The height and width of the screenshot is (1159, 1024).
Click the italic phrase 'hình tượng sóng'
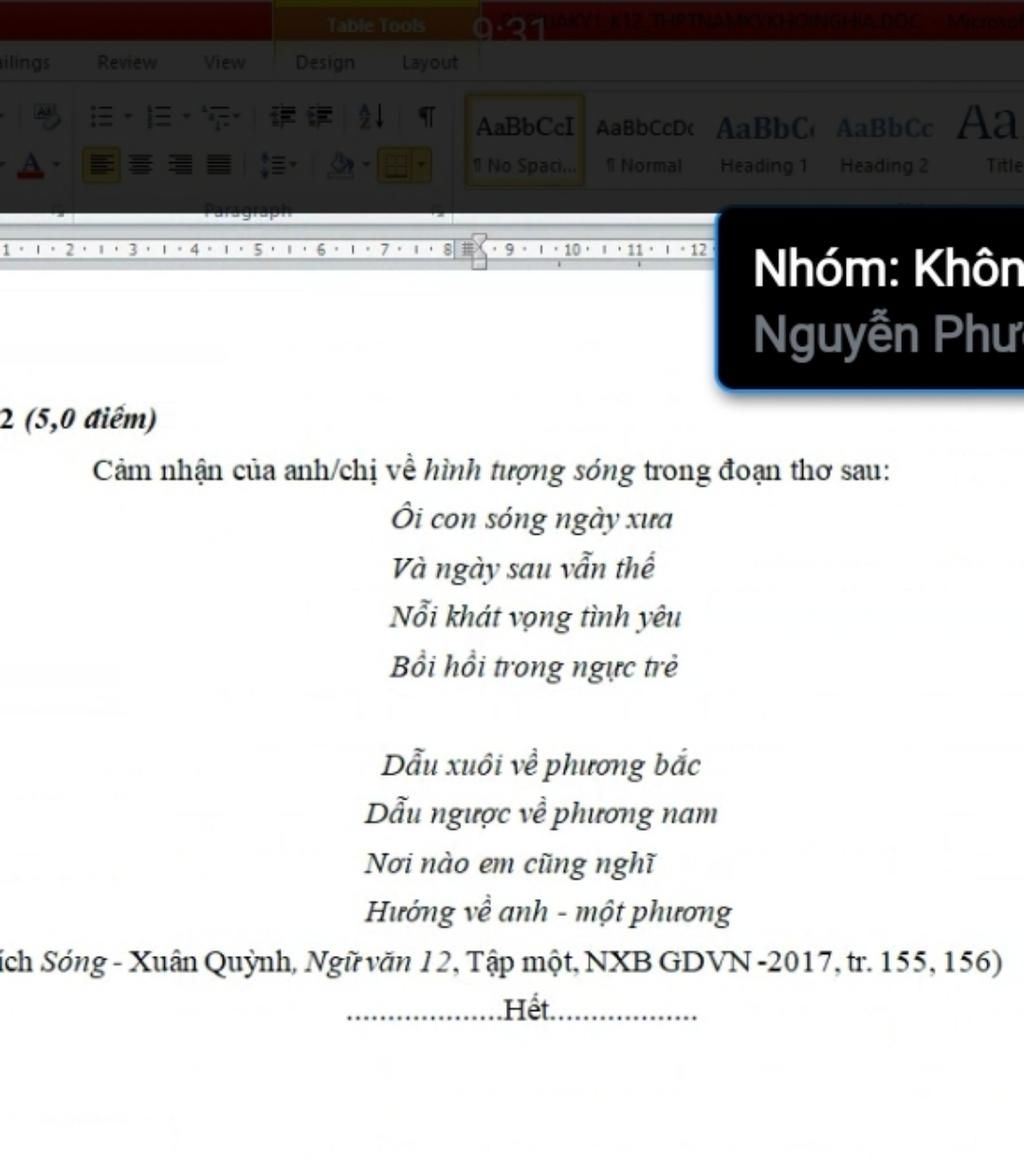click(x=529, y=470)
